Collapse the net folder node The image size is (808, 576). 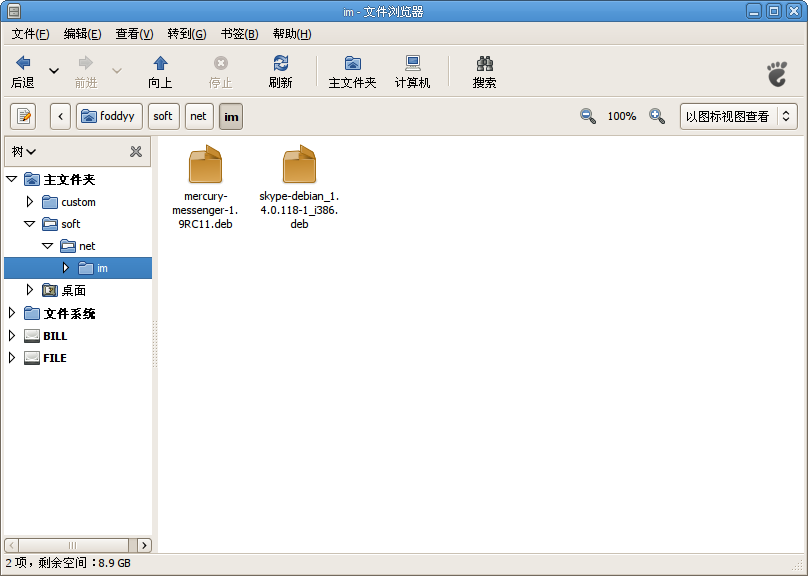48,246
